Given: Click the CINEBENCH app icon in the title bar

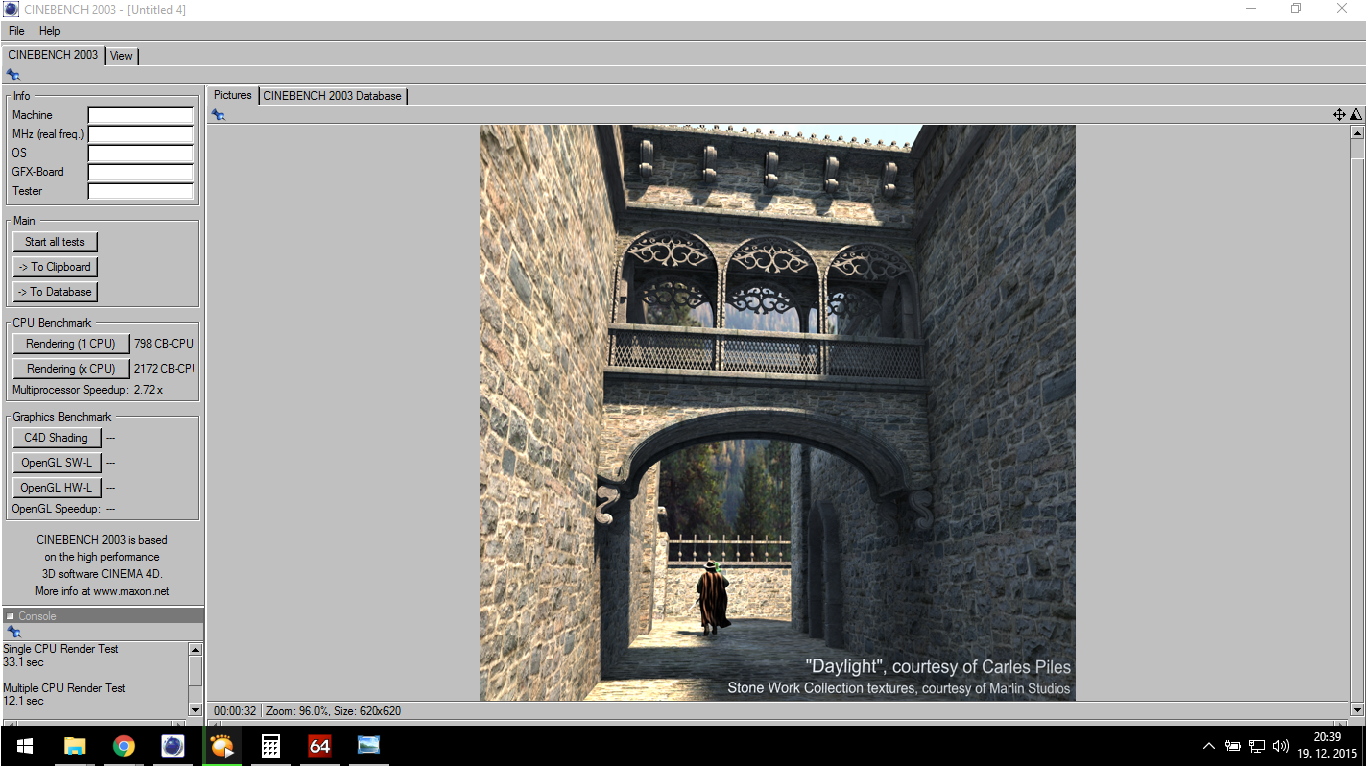Looking at the screenshot, I should click(x=11, y=9).
